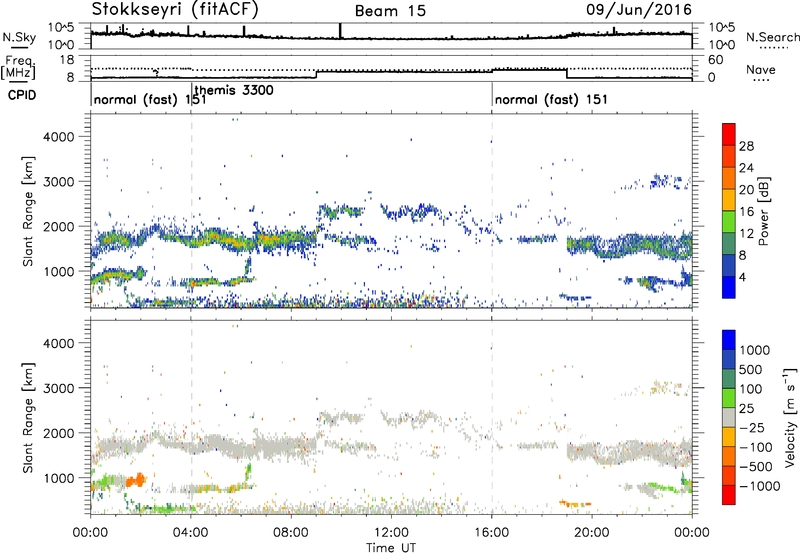Click the tall noise spike near 10:00 in N.Sky panel
This screenshot has height=554, width=800.
(x=340, y=31)
